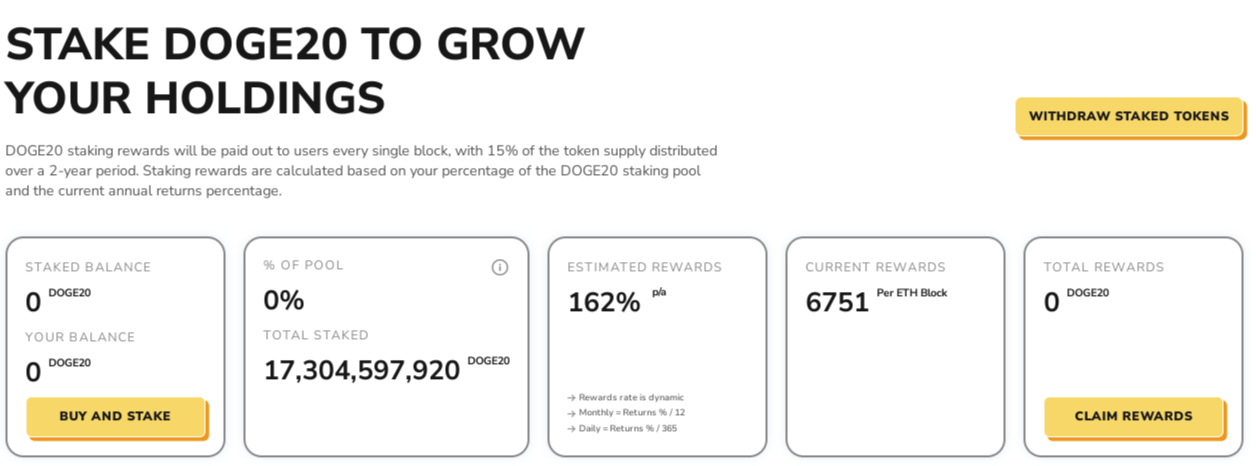Click the Claim Rewards button
Screen dimensions: 1256x466
coord(1134,416)
